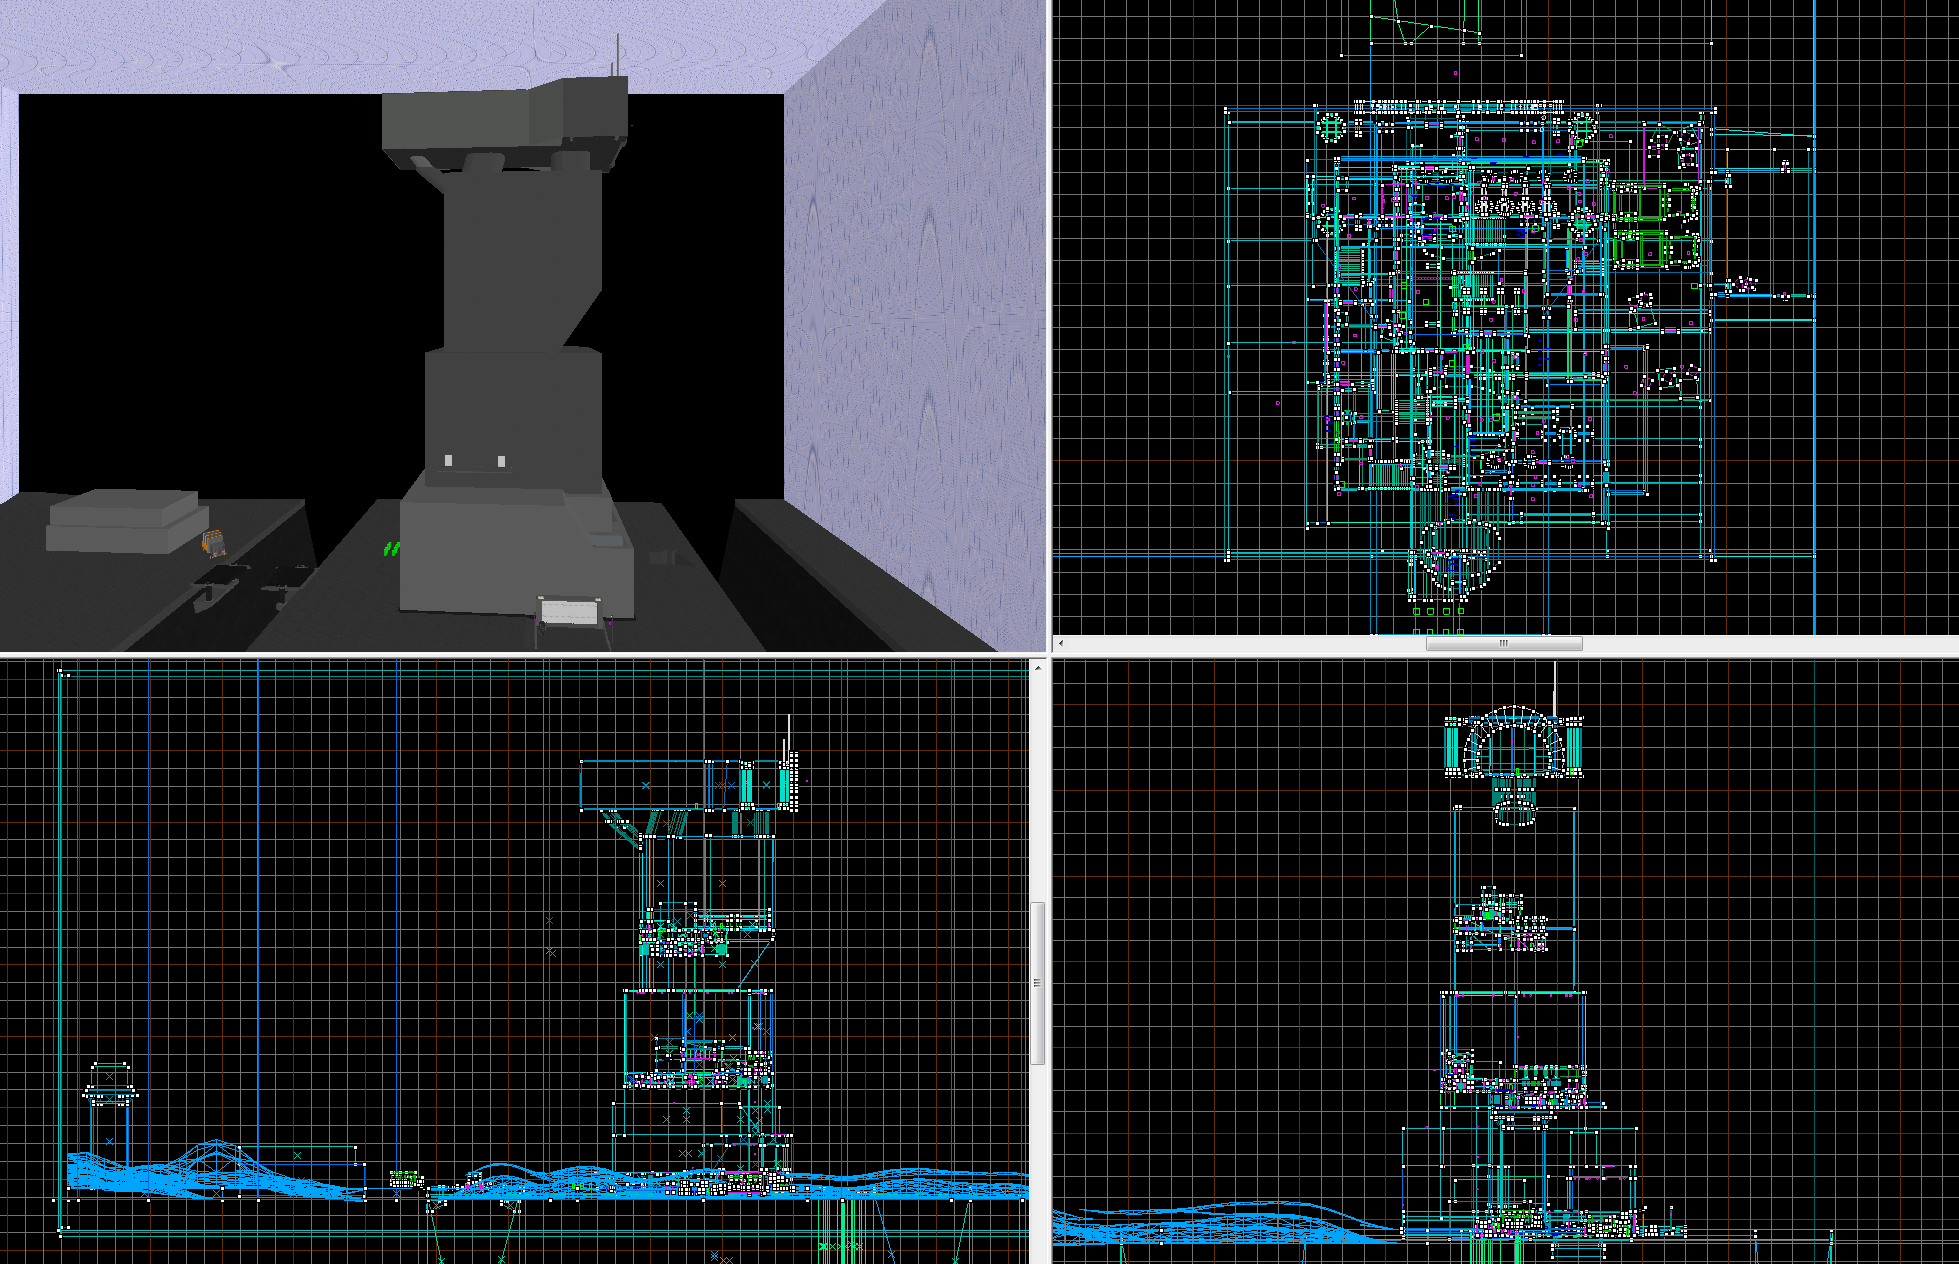This screenshot has width=1959, height=1264.
Task: Select the circular base in top view
Action: tap(1460, 556)
